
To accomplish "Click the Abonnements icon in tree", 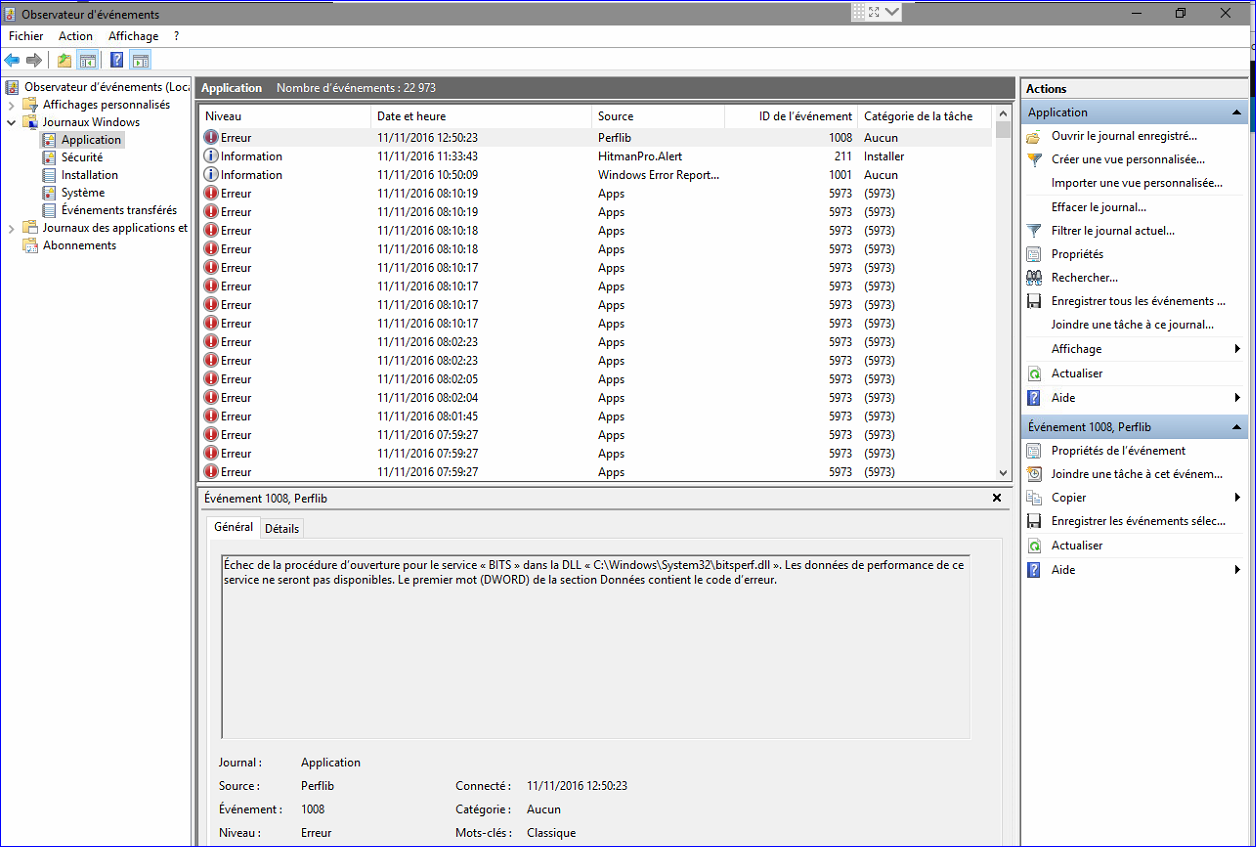I will point(30,246).
